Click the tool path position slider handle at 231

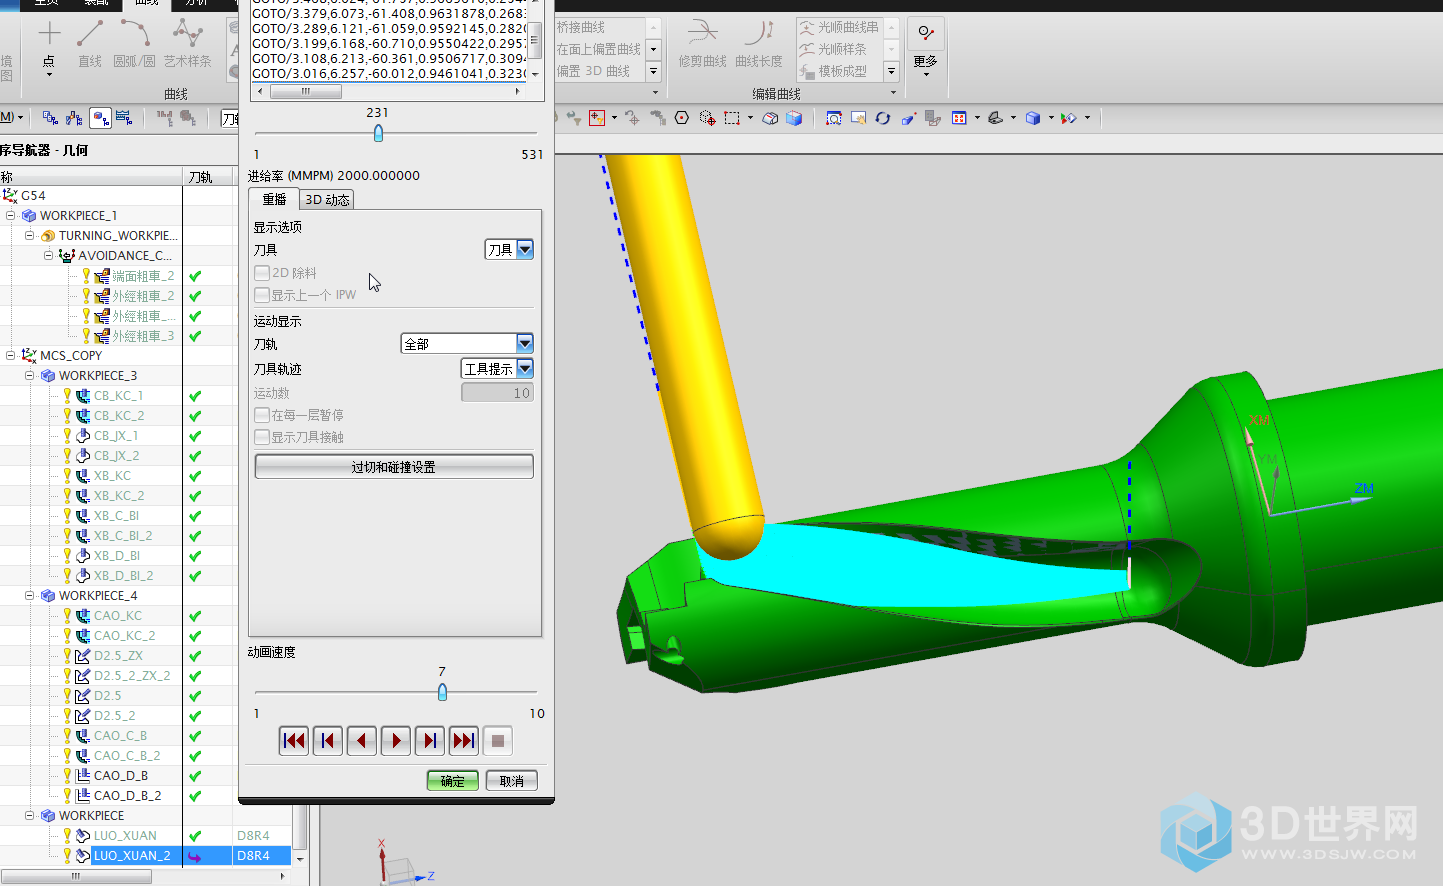coord(378,133)
